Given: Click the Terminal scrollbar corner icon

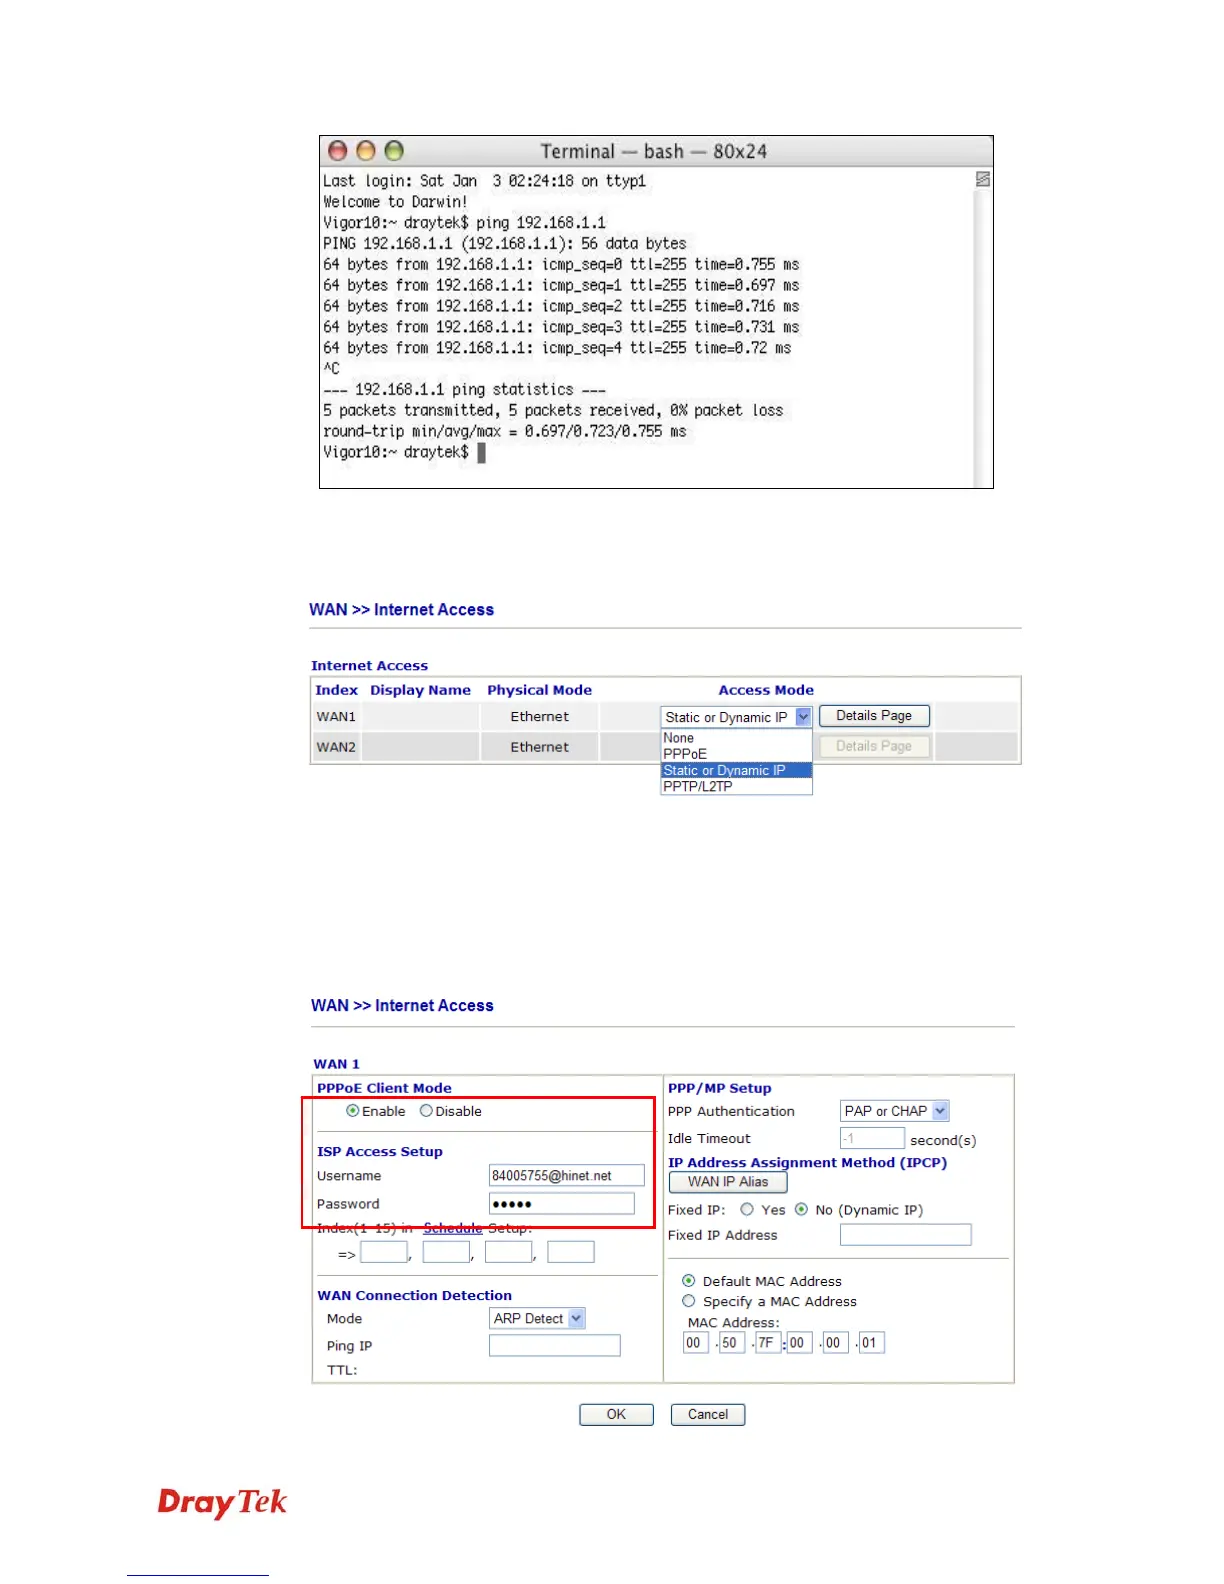Looking at the screenshot, I should tap(983, 179).
